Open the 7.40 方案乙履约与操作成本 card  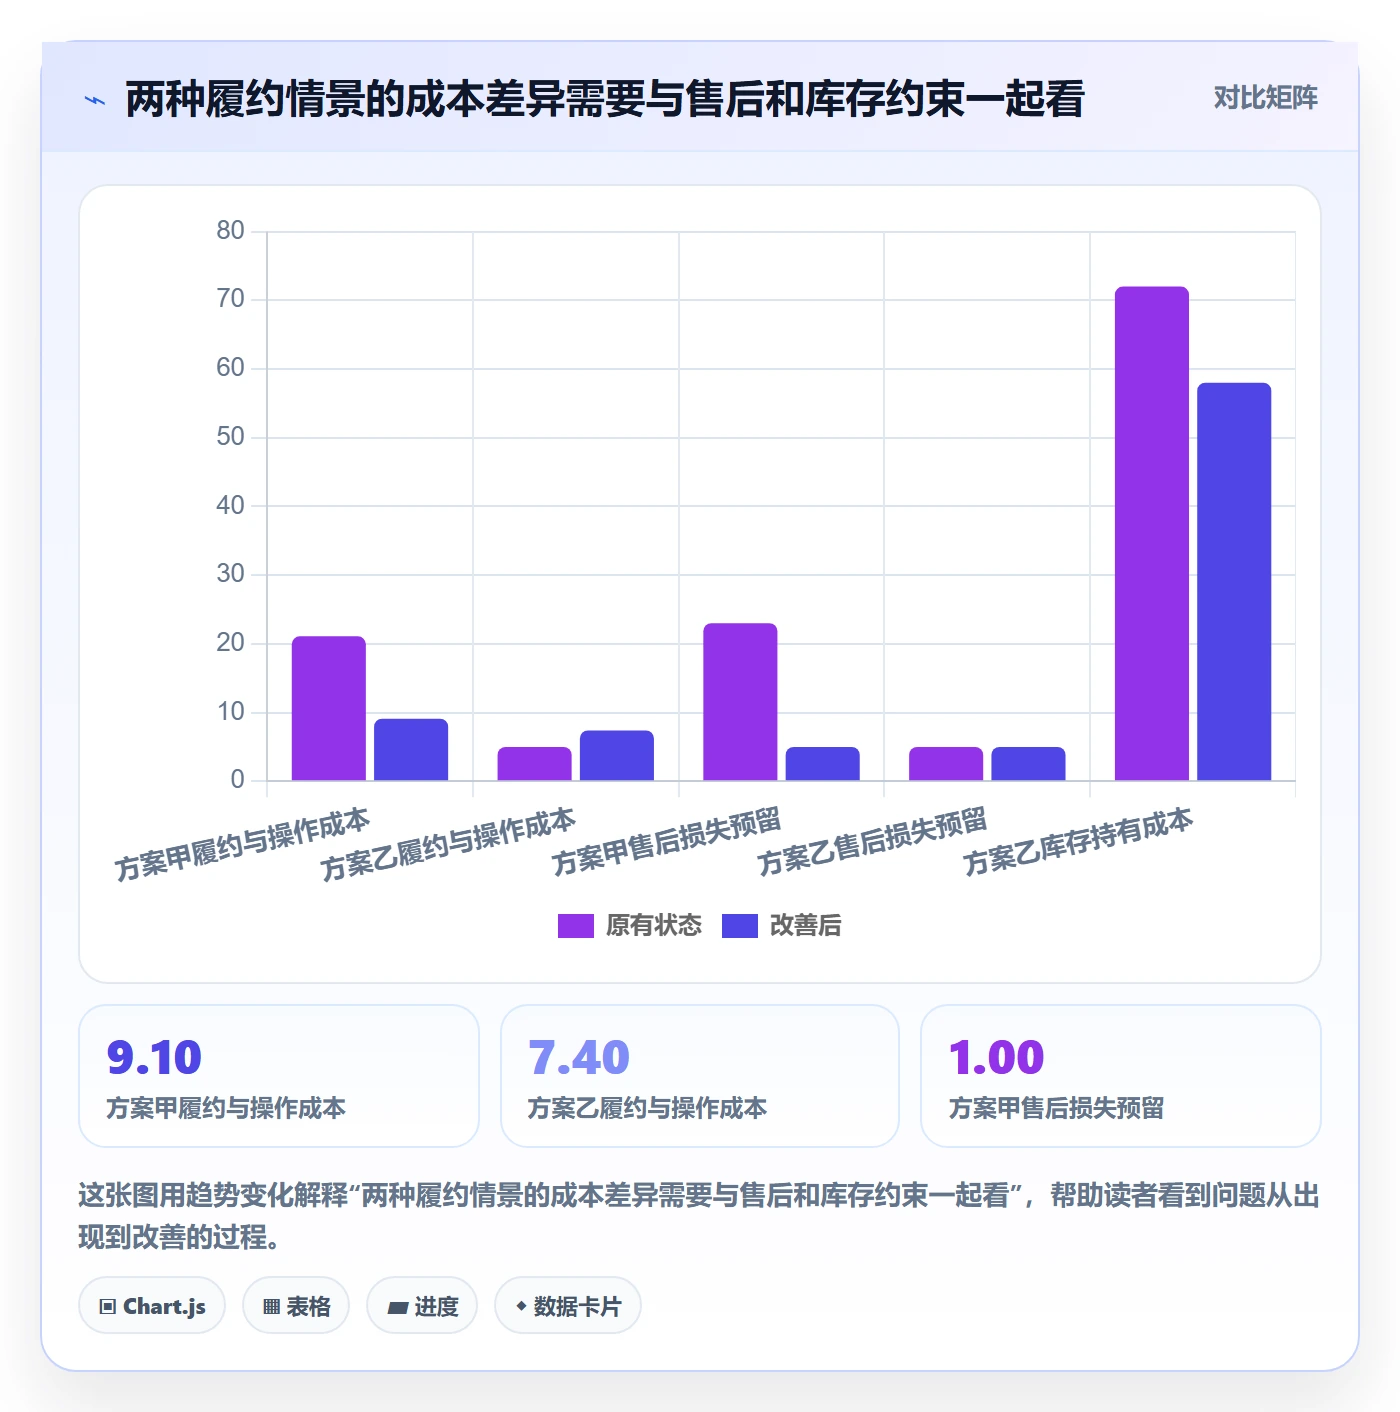click(700, 1076)
